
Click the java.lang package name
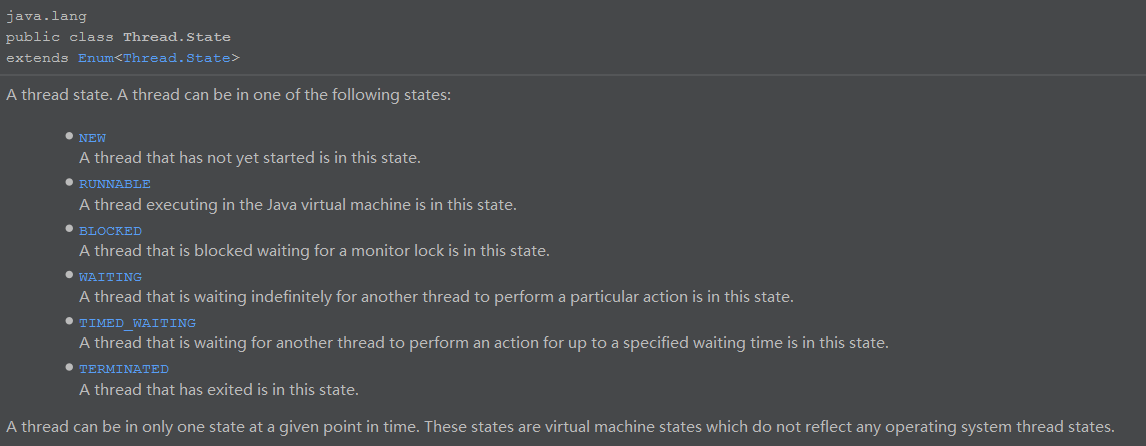pyautogui.click(x=46, y=16)
